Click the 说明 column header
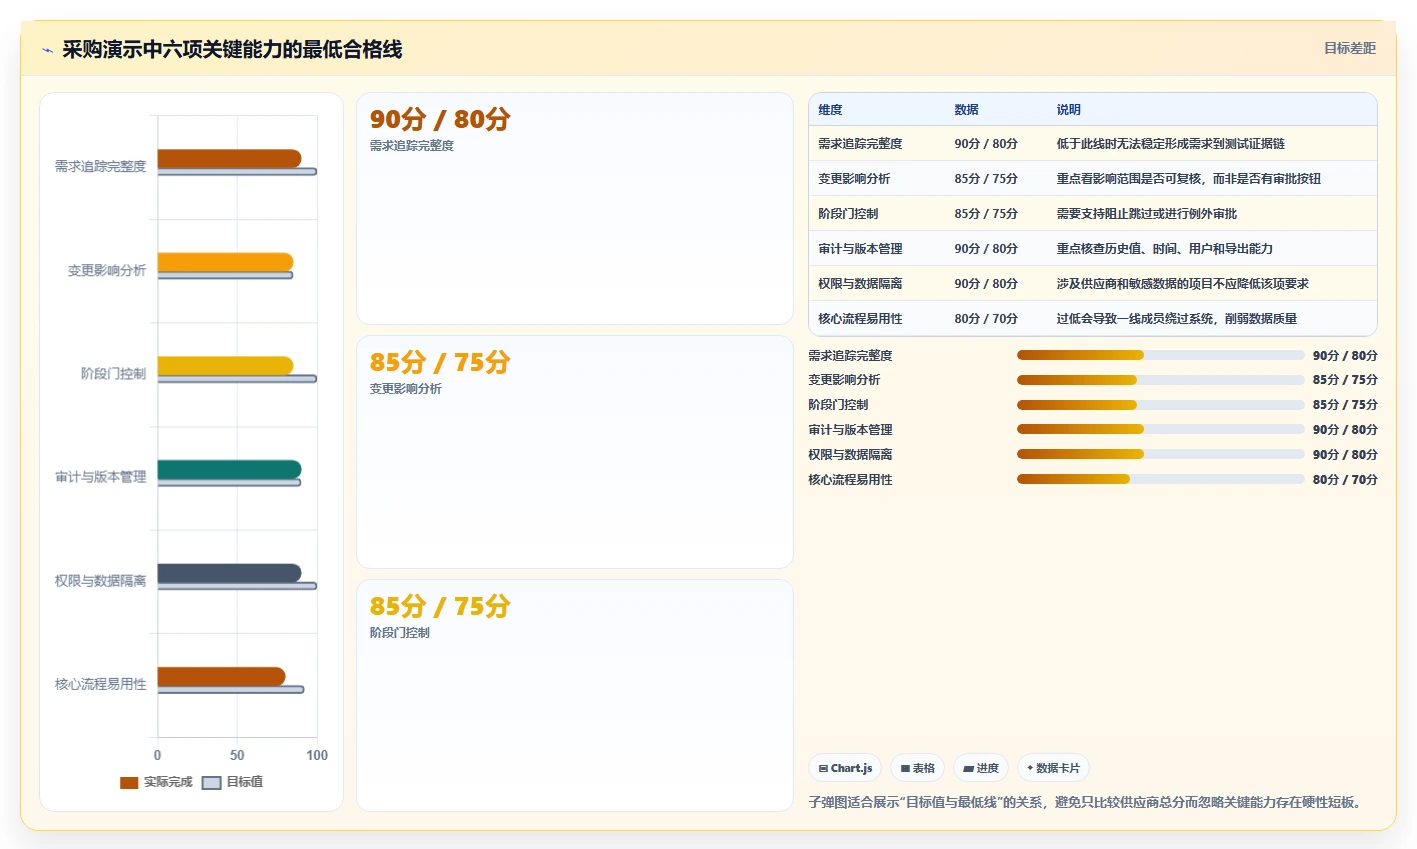 click(1068, 110)
